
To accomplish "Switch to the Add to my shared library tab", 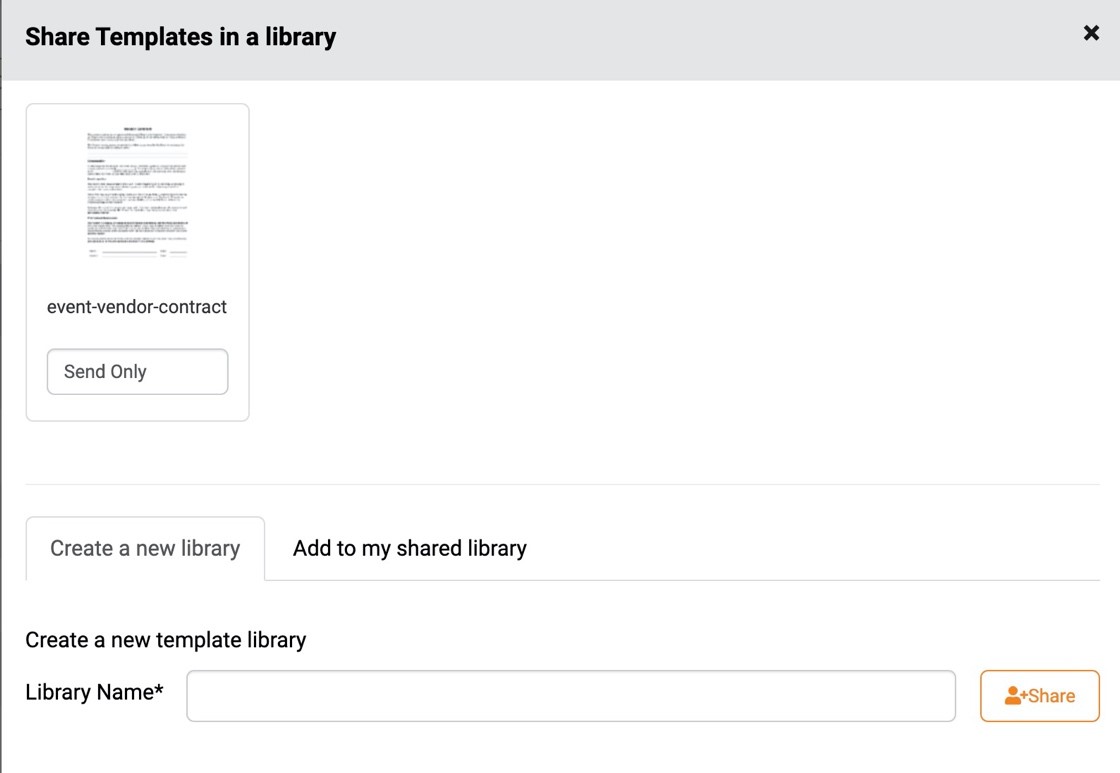I will (409, 548).
